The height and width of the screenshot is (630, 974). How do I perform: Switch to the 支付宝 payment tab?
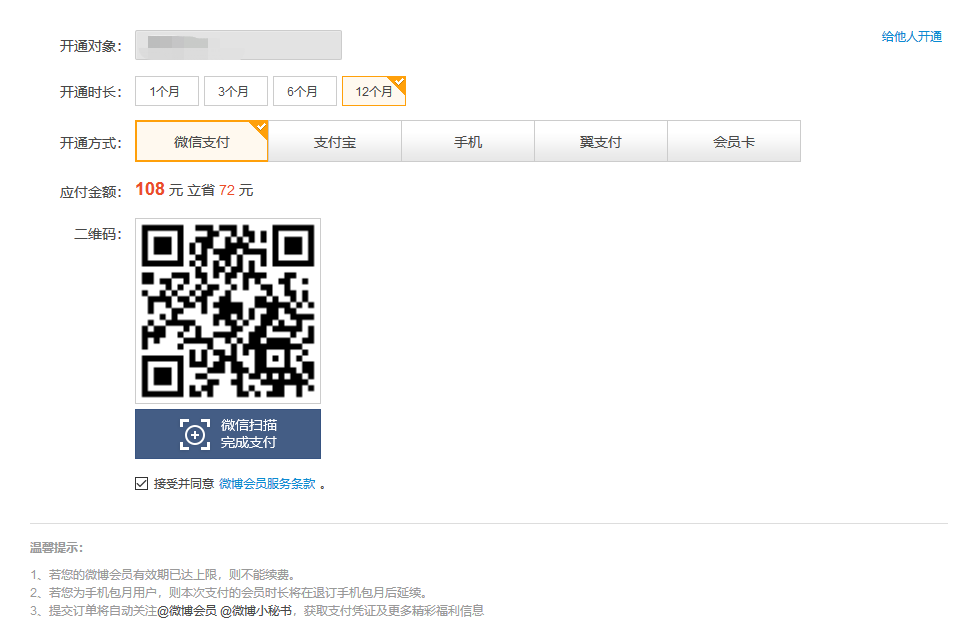335,142
